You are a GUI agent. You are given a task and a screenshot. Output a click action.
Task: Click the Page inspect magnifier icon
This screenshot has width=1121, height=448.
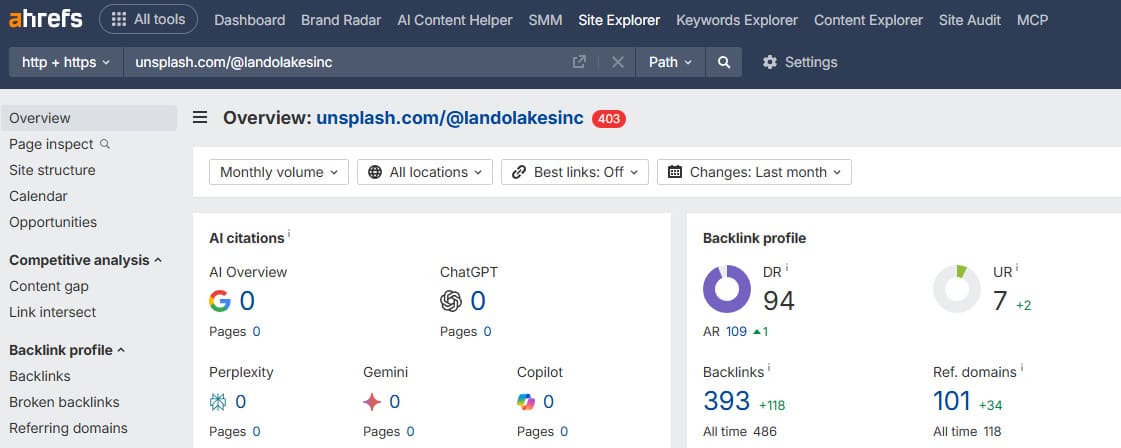click(x=105, y=144)
